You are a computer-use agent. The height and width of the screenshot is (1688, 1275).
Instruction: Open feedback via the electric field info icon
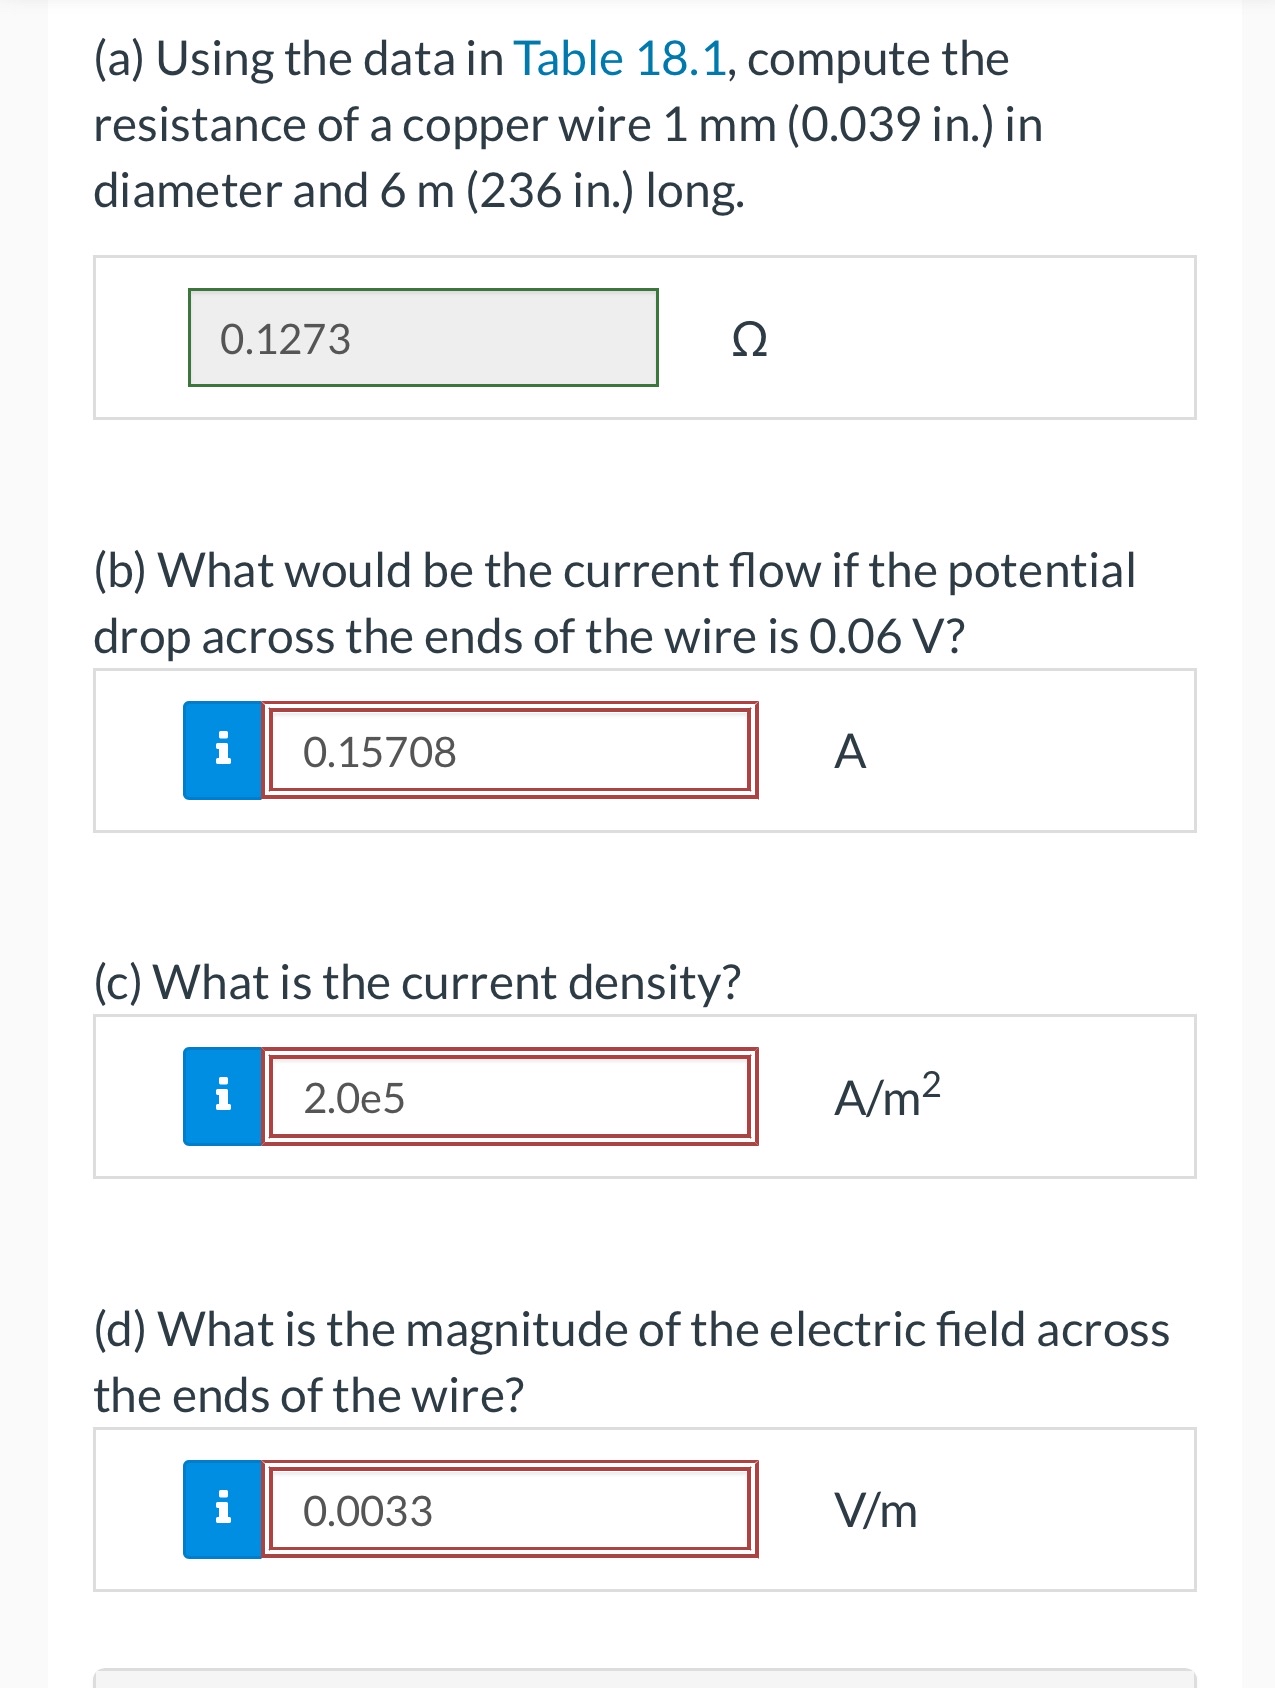(x=224, y=1510)
